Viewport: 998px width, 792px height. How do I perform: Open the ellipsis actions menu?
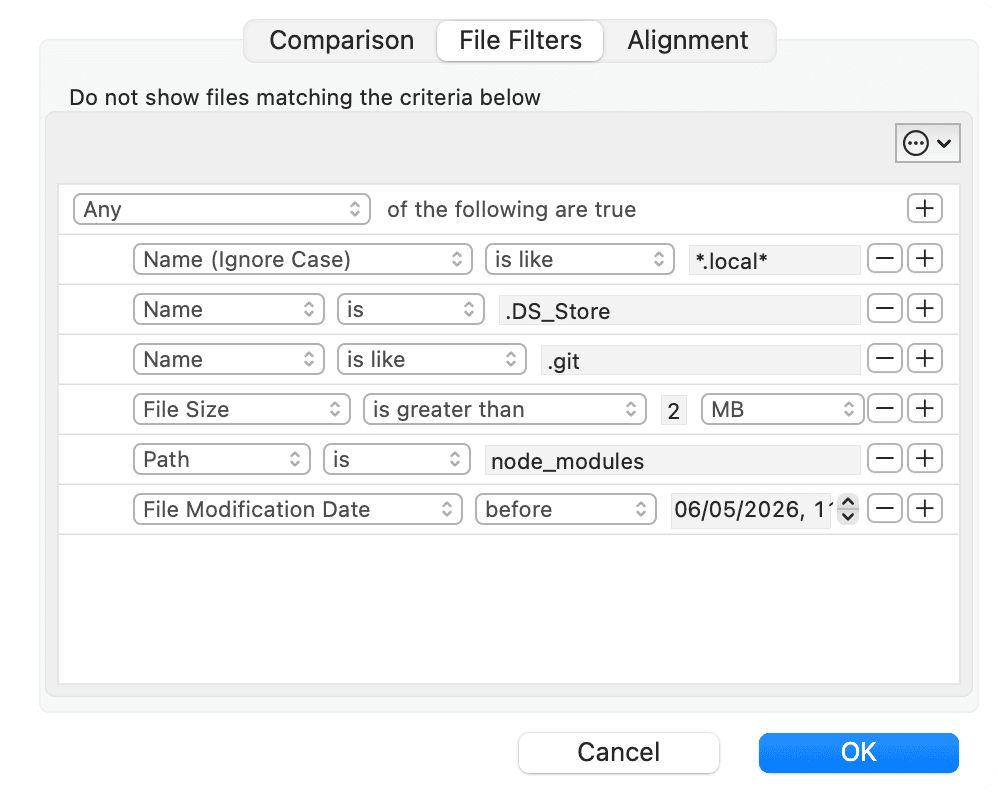[x=927, y=143]
